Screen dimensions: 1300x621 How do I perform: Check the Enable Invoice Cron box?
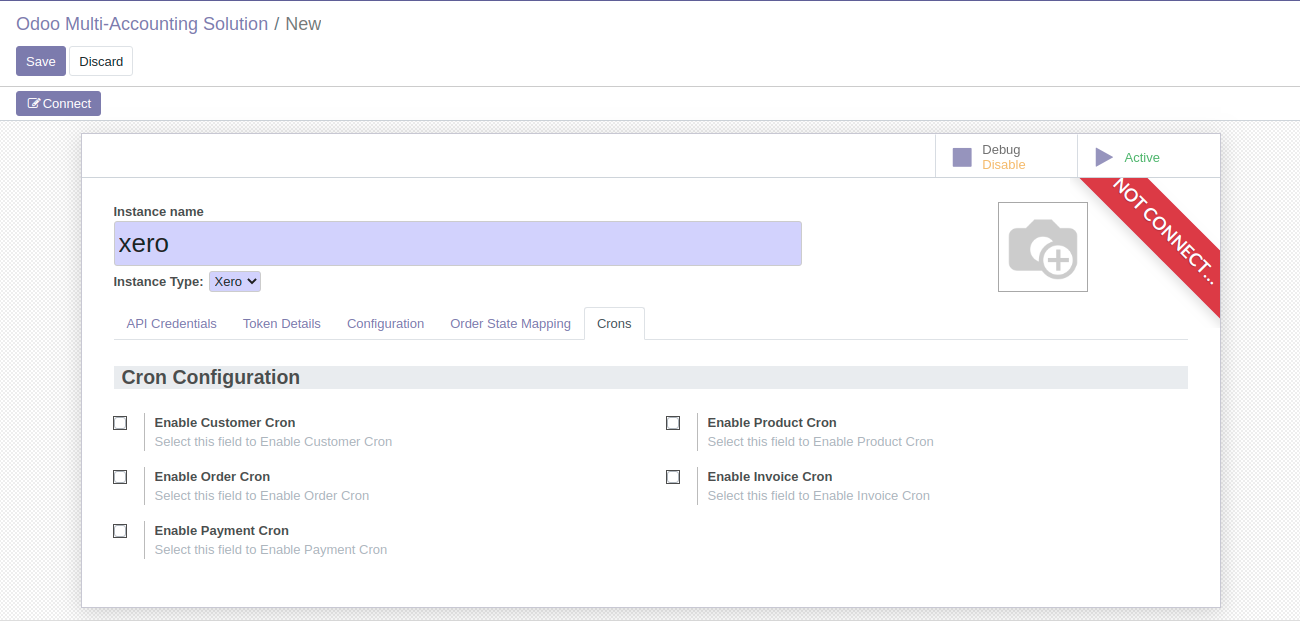coord(673,477)
